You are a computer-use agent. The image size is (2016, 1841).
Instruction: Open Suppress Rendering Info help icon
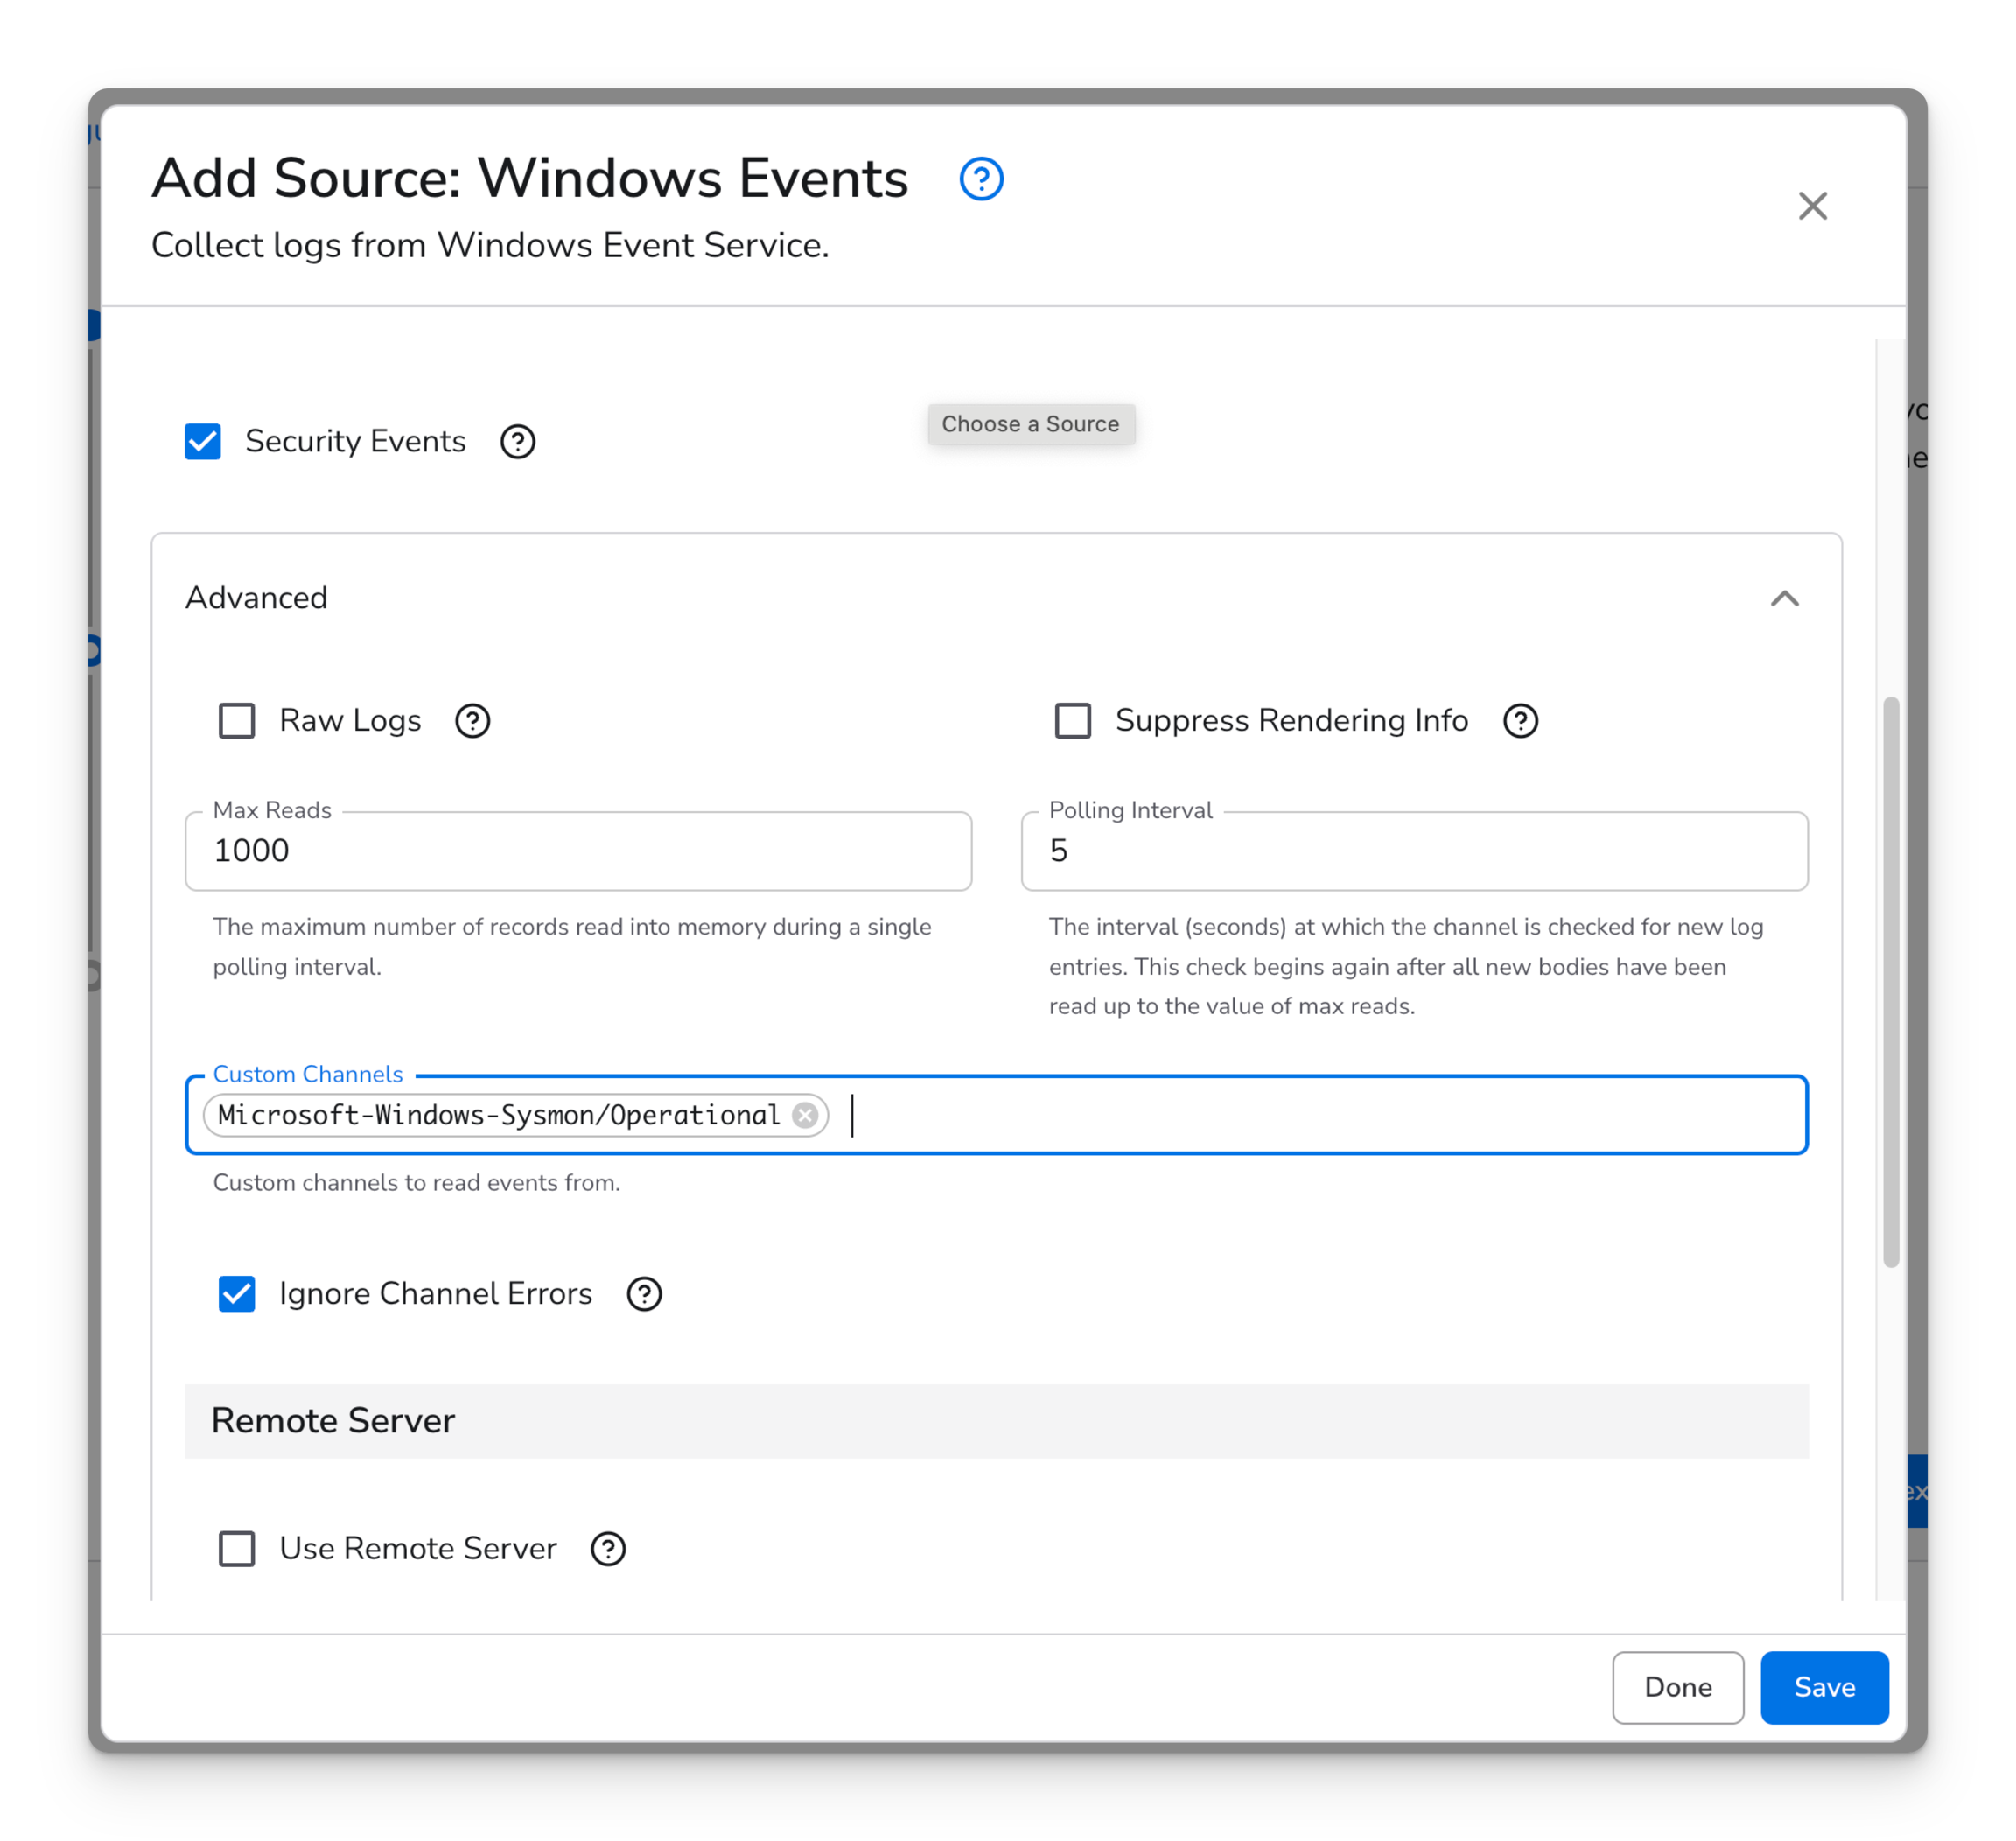click(x=1520, y=721)
